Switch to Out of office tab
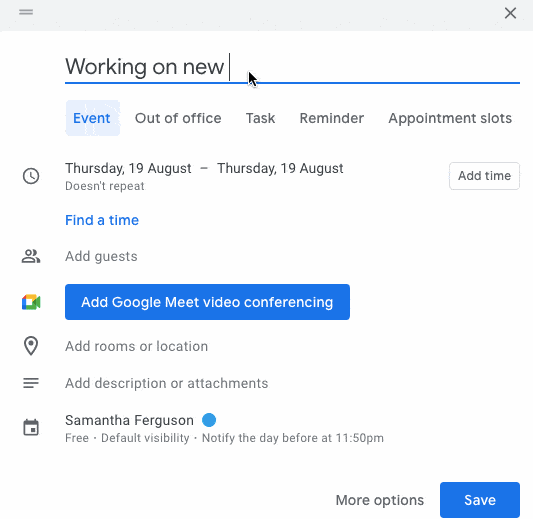Viewport: 533px width, 519px height. pyautogui.click(x=178, y=118)
